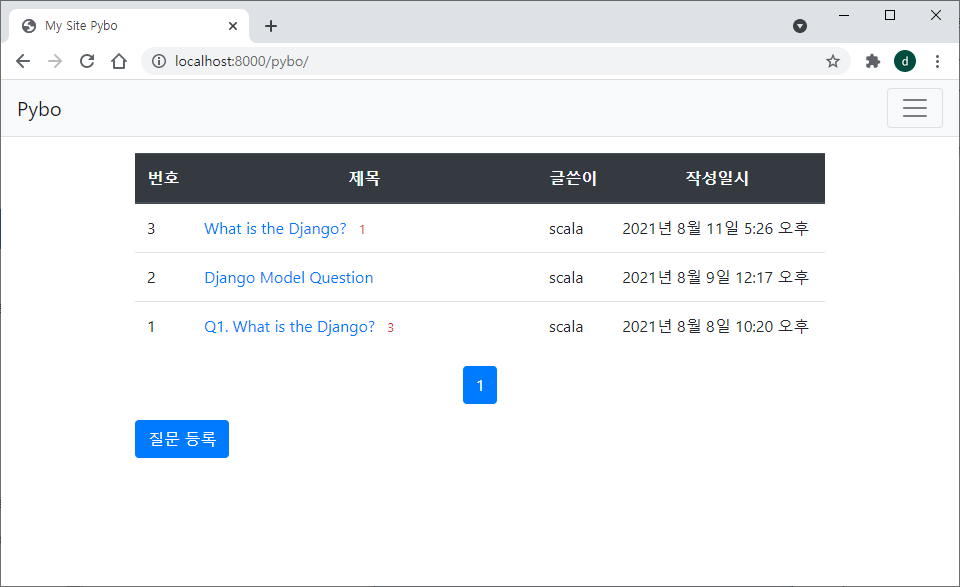Click author scala in row 3
This screenshot has width=960, height=587.
pos(566,228)
